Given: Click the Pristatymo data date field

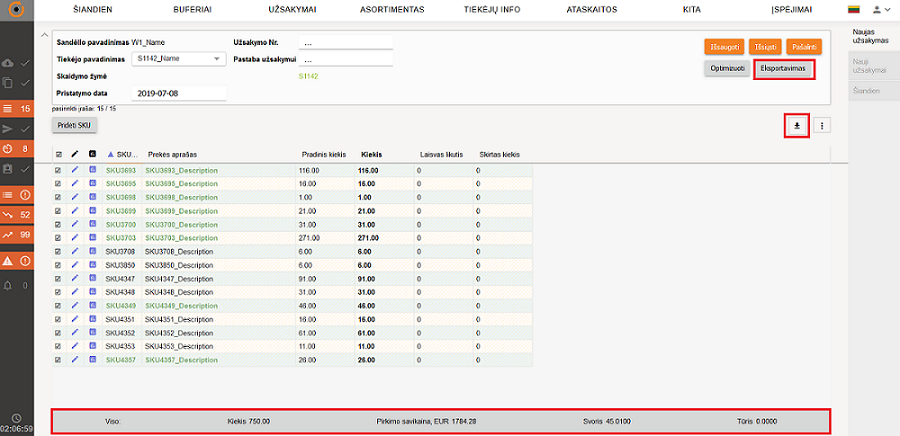Looking at the screenshot, I should (180, 92).
